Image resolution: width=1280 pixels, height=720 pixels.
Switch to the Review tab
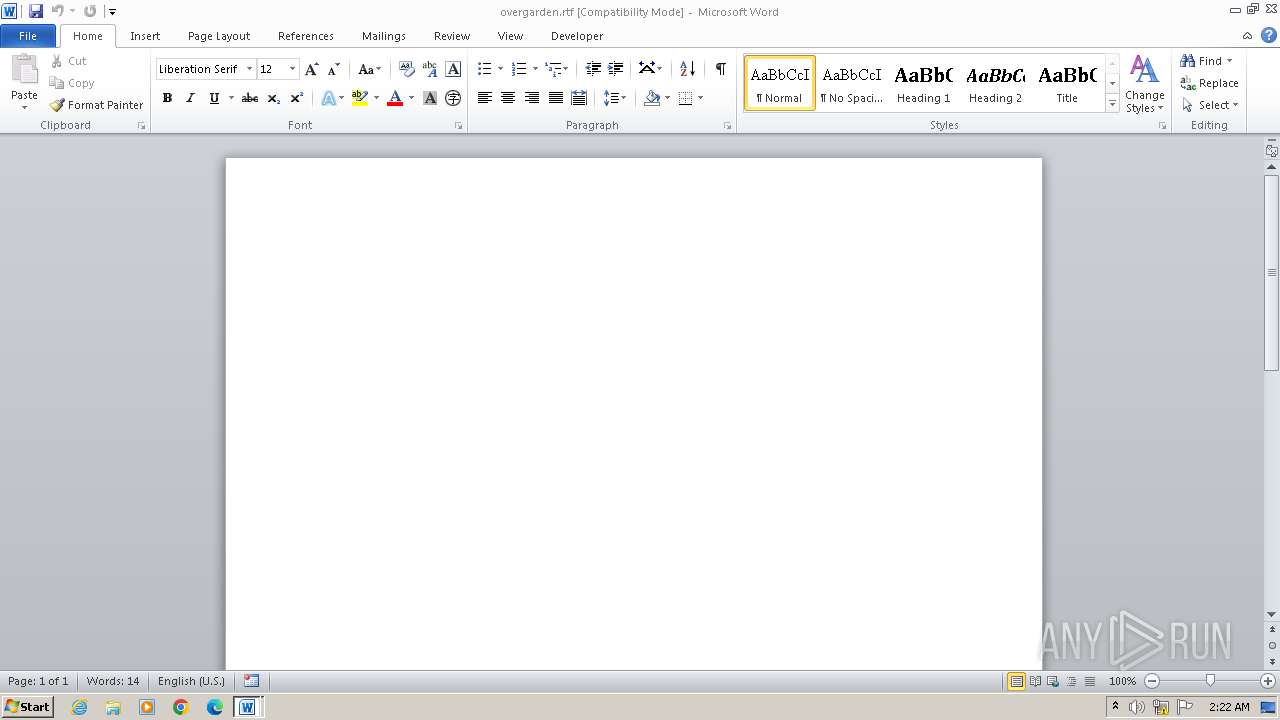452,36
